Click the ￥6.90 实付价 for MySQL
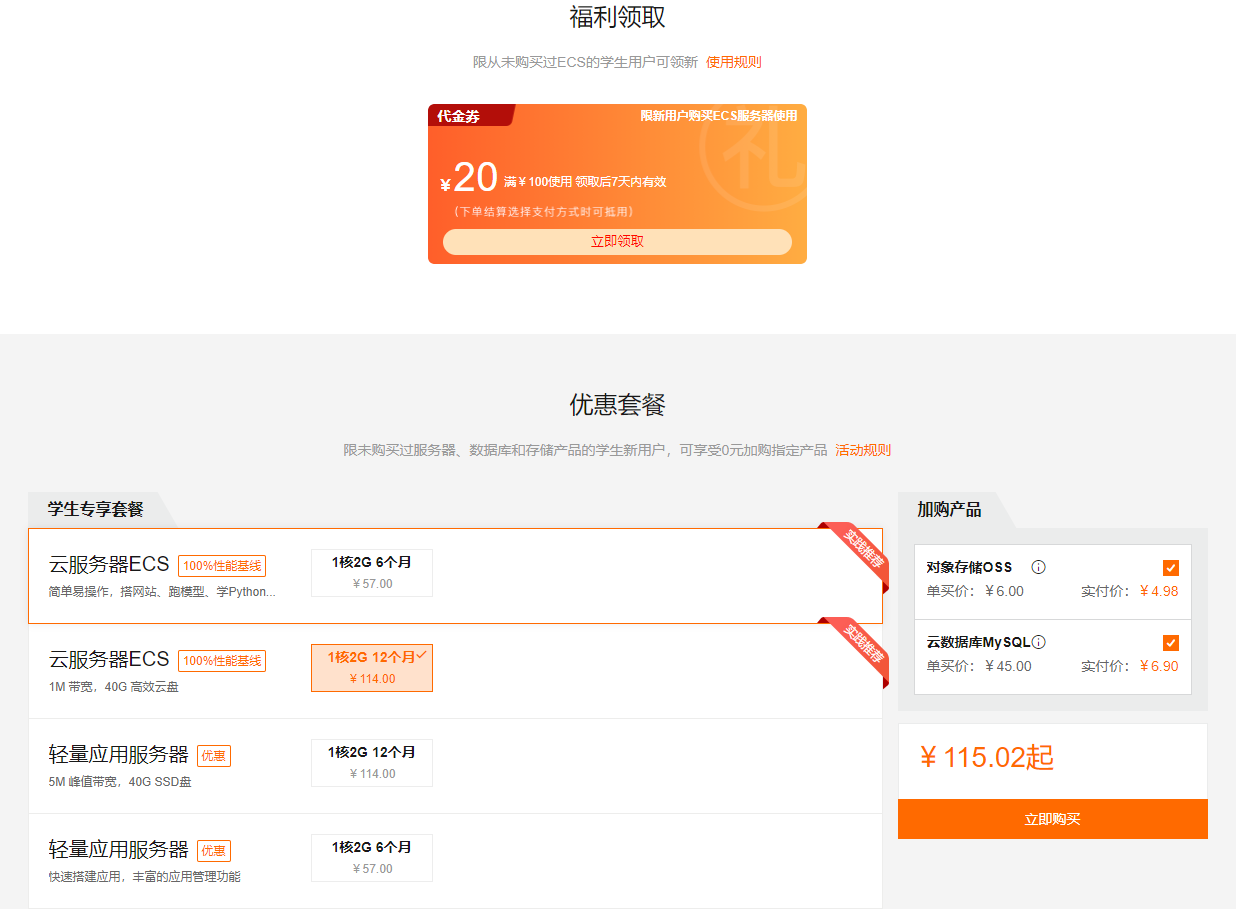Viewport: 1236px width, 909px height. point(1159,666)
